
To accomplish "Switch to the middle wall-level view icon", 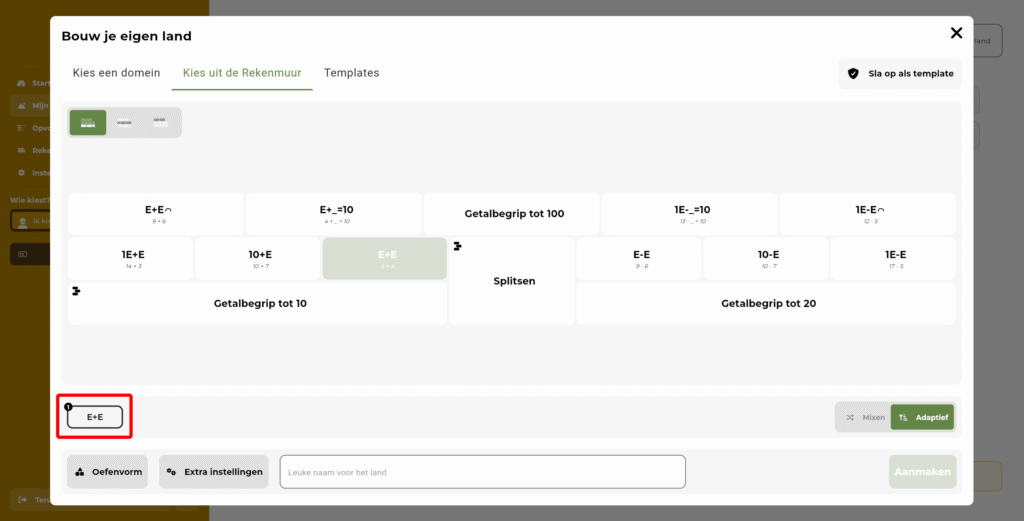I will tap(124, 122).
